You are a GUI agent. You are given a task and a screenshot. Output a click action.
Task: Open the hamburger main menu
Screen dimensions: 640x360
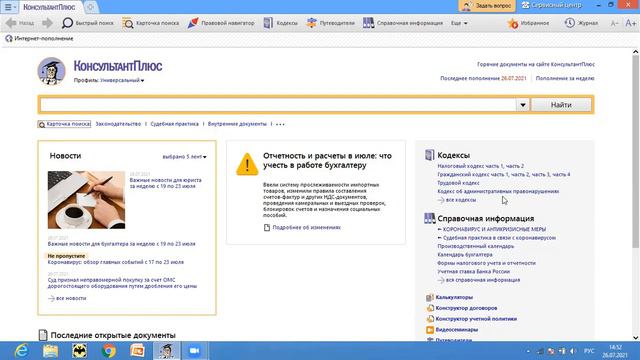(9, 7)
